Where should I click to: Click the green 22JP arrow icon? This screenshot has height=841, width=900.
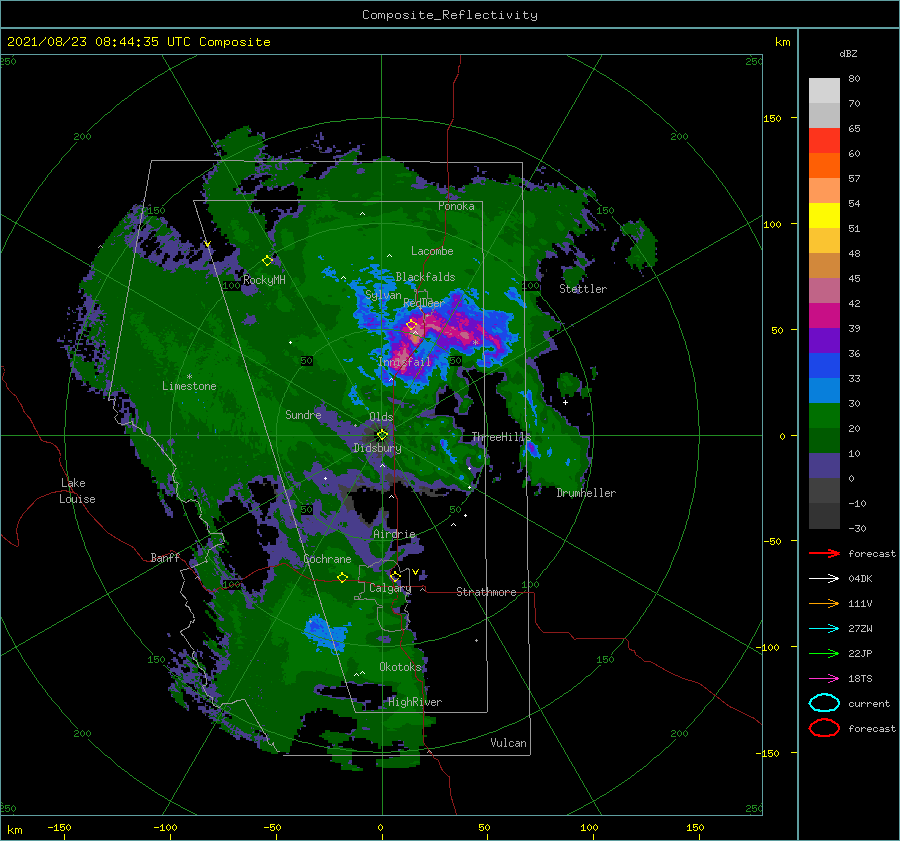[824, 653]
